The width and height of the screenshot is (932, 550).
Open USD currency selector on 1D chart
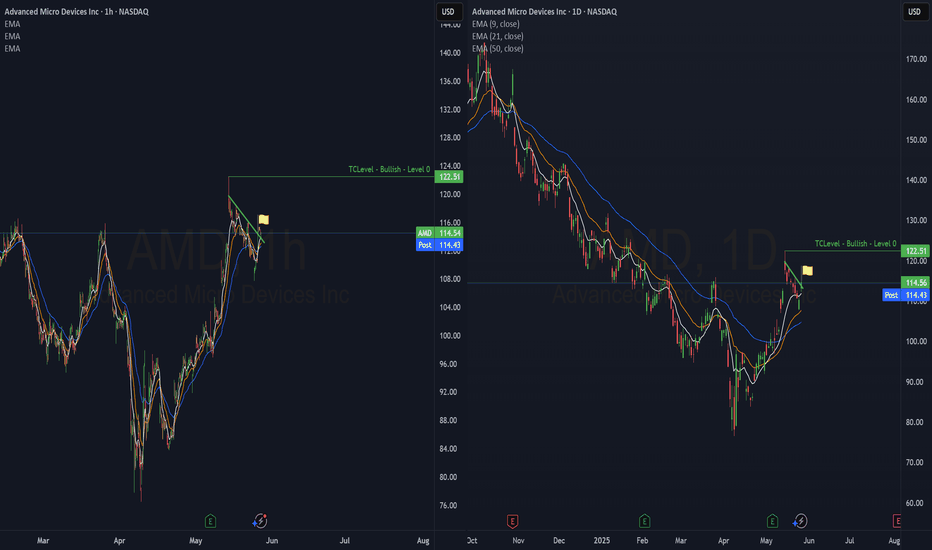point(914,11)
